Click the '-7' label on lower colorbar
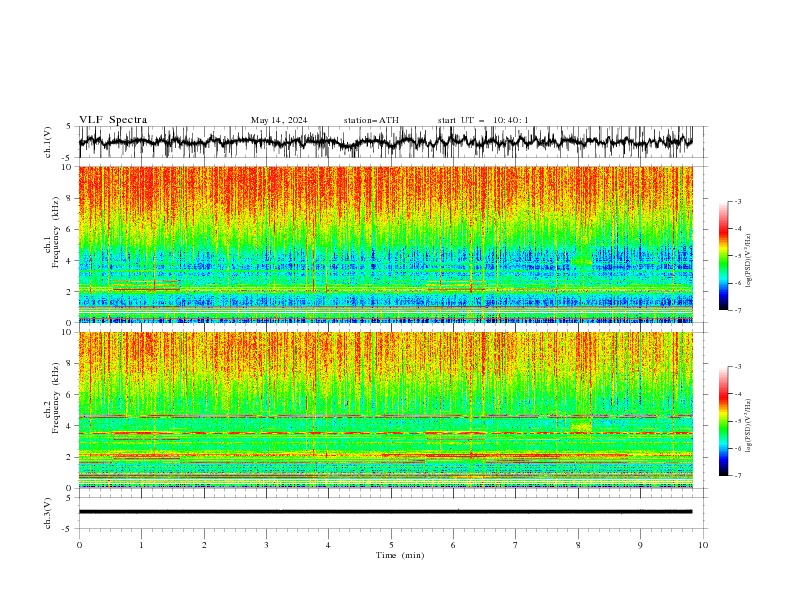The height and width of the screenshot is (612, 792). (x=737, y=476)
